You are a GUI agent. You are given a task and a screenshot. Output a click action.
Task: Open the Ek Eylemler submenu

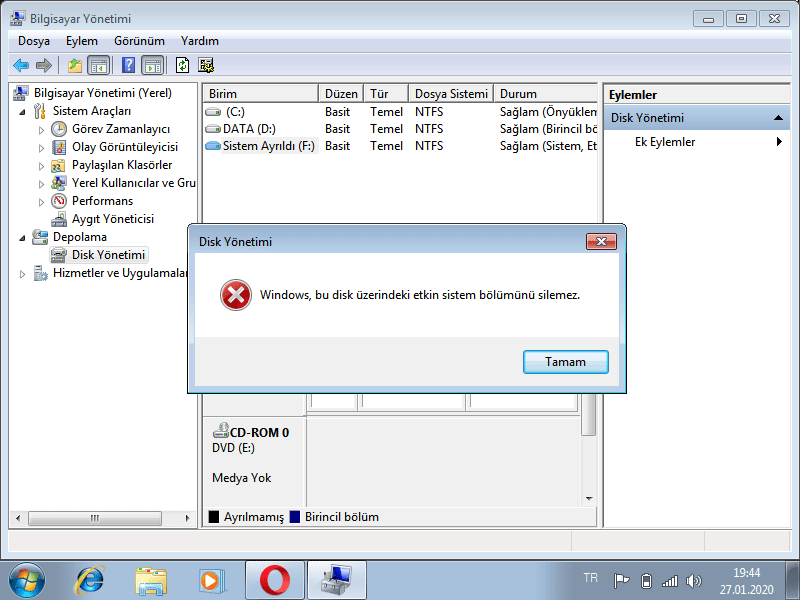pos(697,142)
